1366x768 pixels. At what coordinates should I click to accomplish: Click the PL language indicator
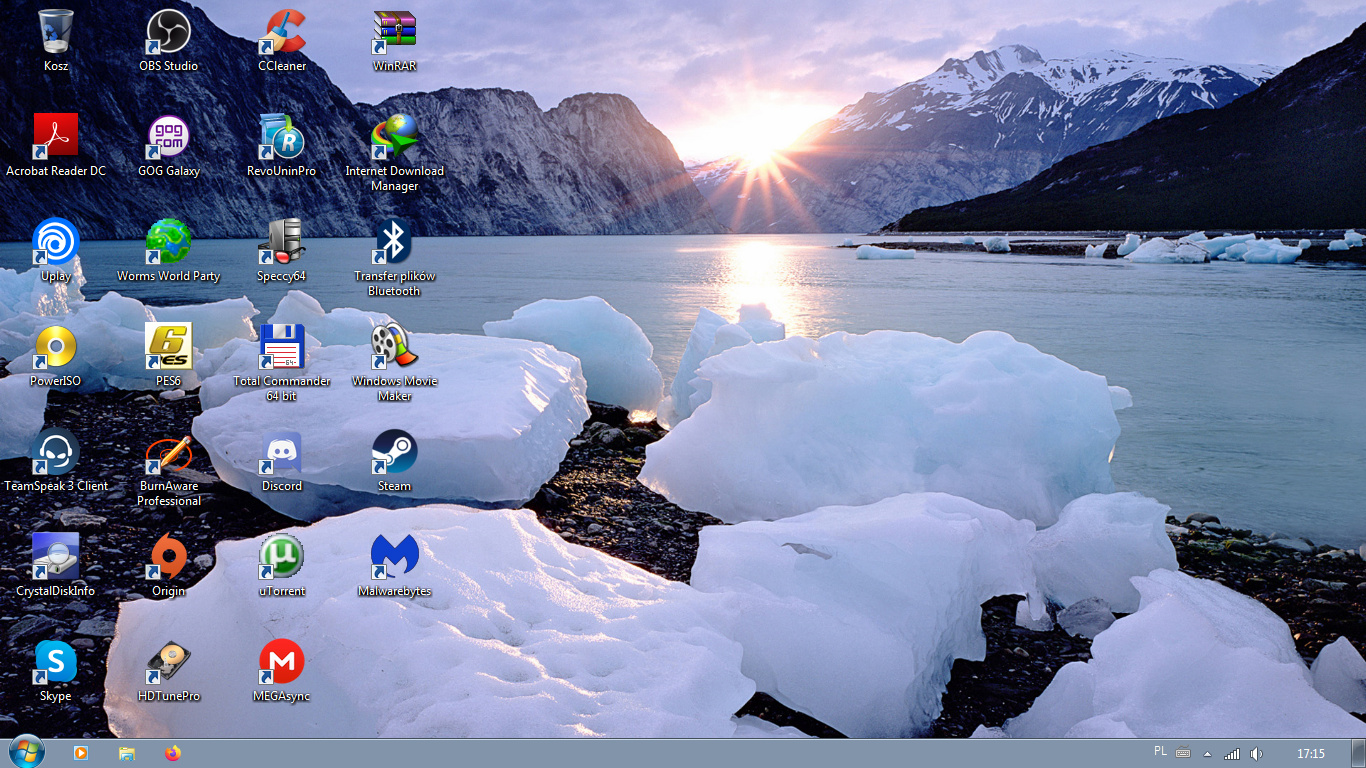(1160, 751)
